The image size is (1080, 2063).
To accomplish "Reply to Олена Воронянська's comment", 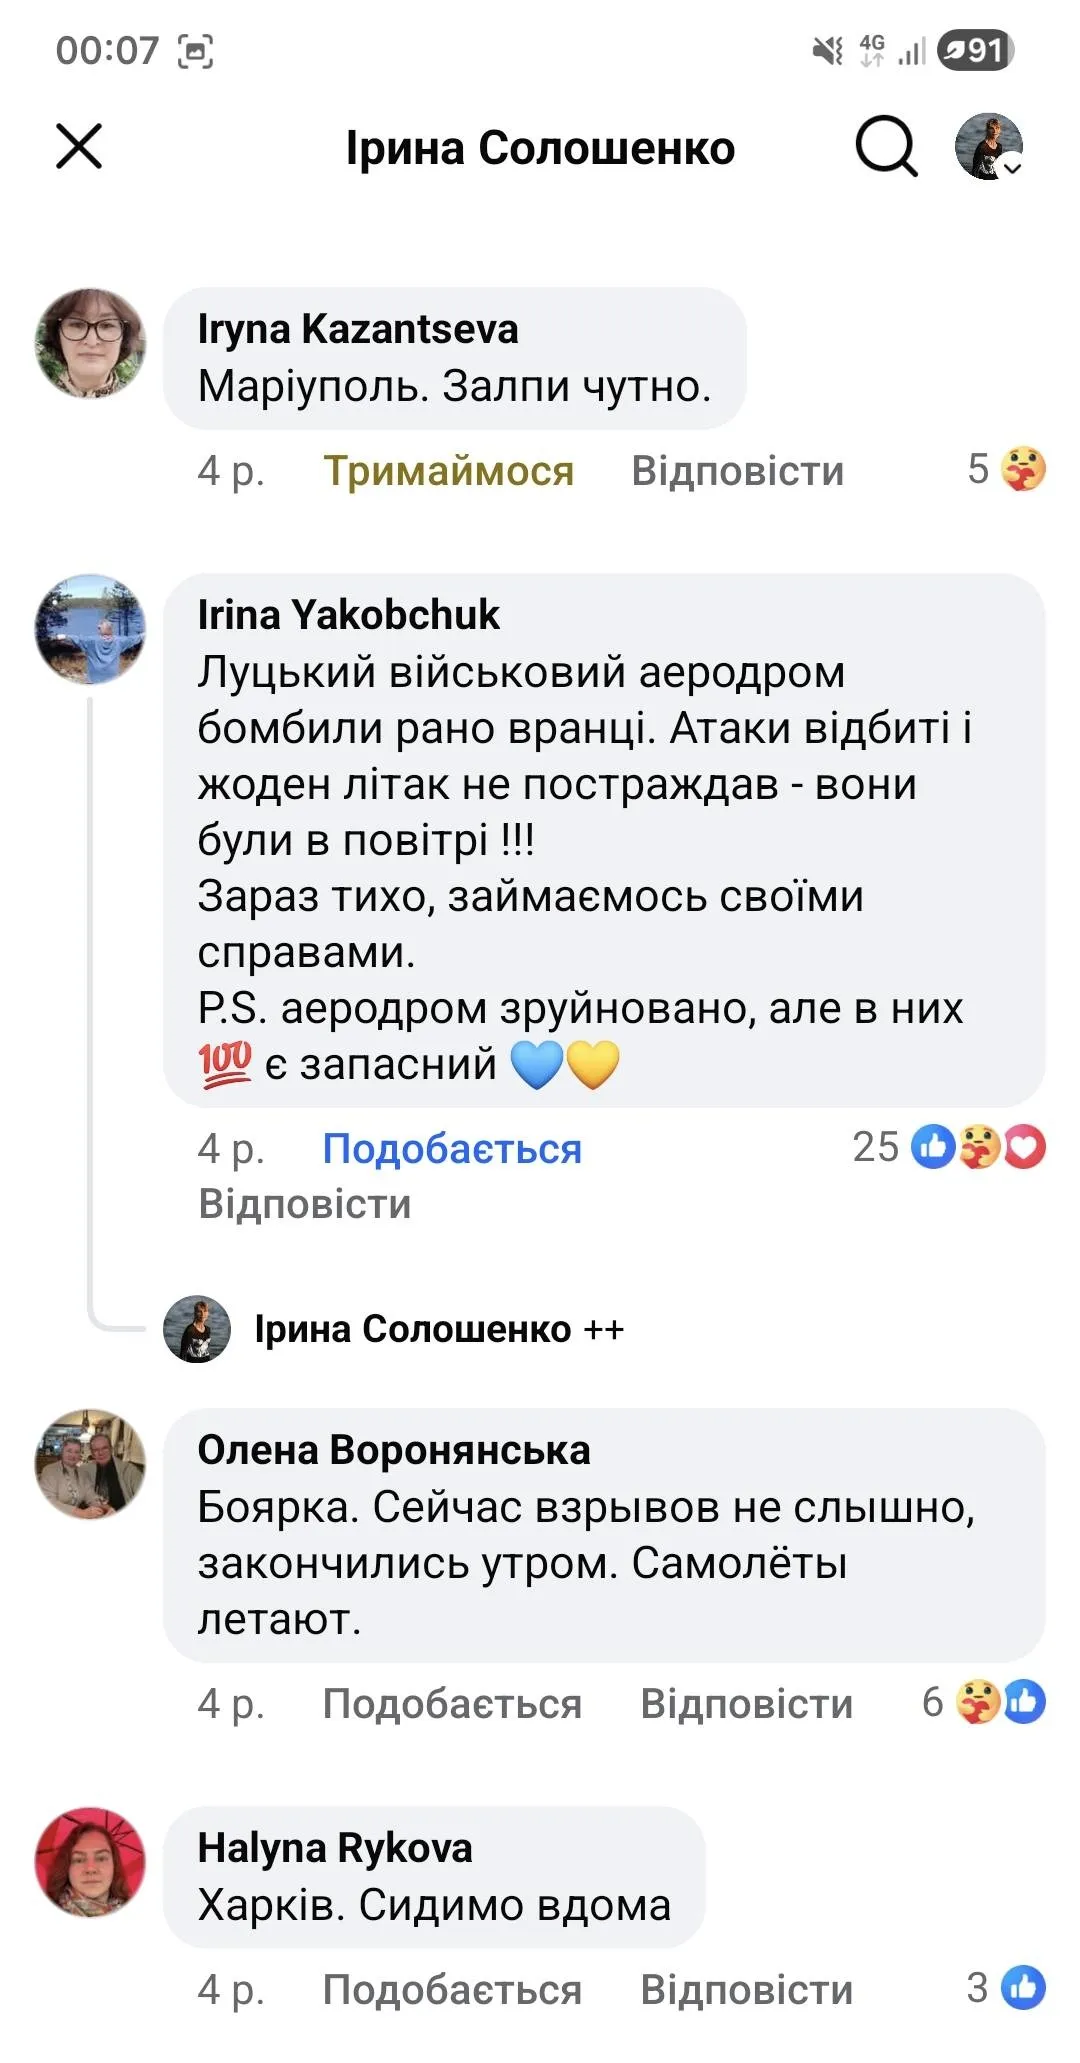I will pos(746,1703).
